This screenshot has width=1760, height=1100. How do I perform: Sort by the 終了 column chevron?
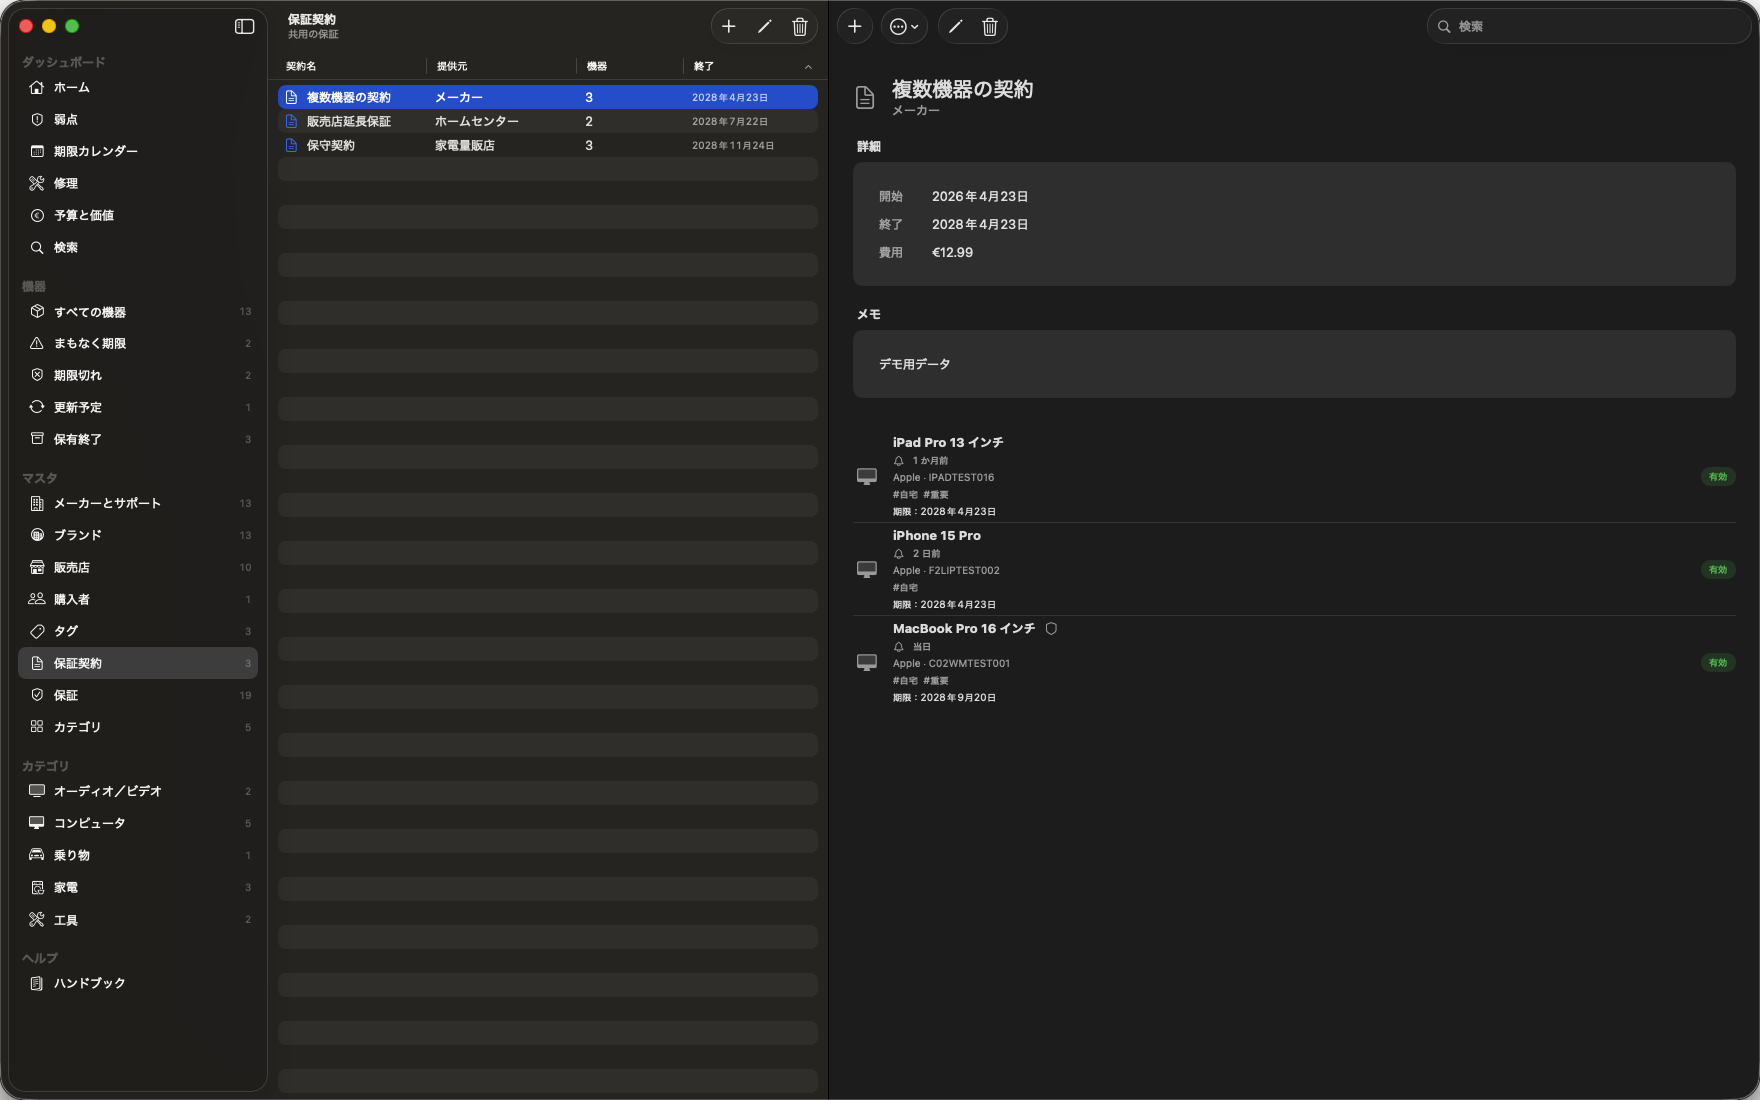[808, 67]
